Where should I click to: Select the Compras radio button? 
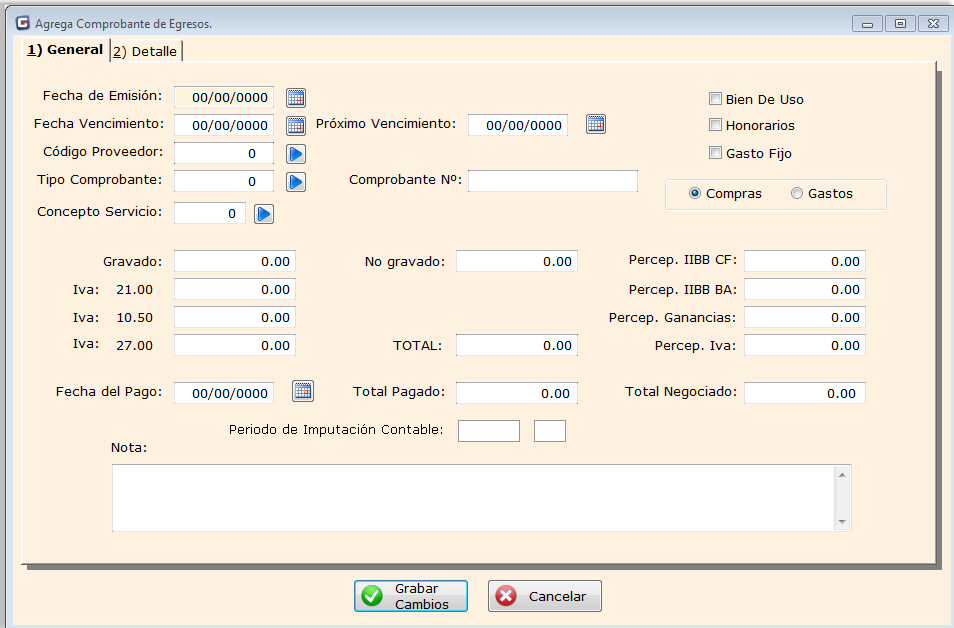695,194
